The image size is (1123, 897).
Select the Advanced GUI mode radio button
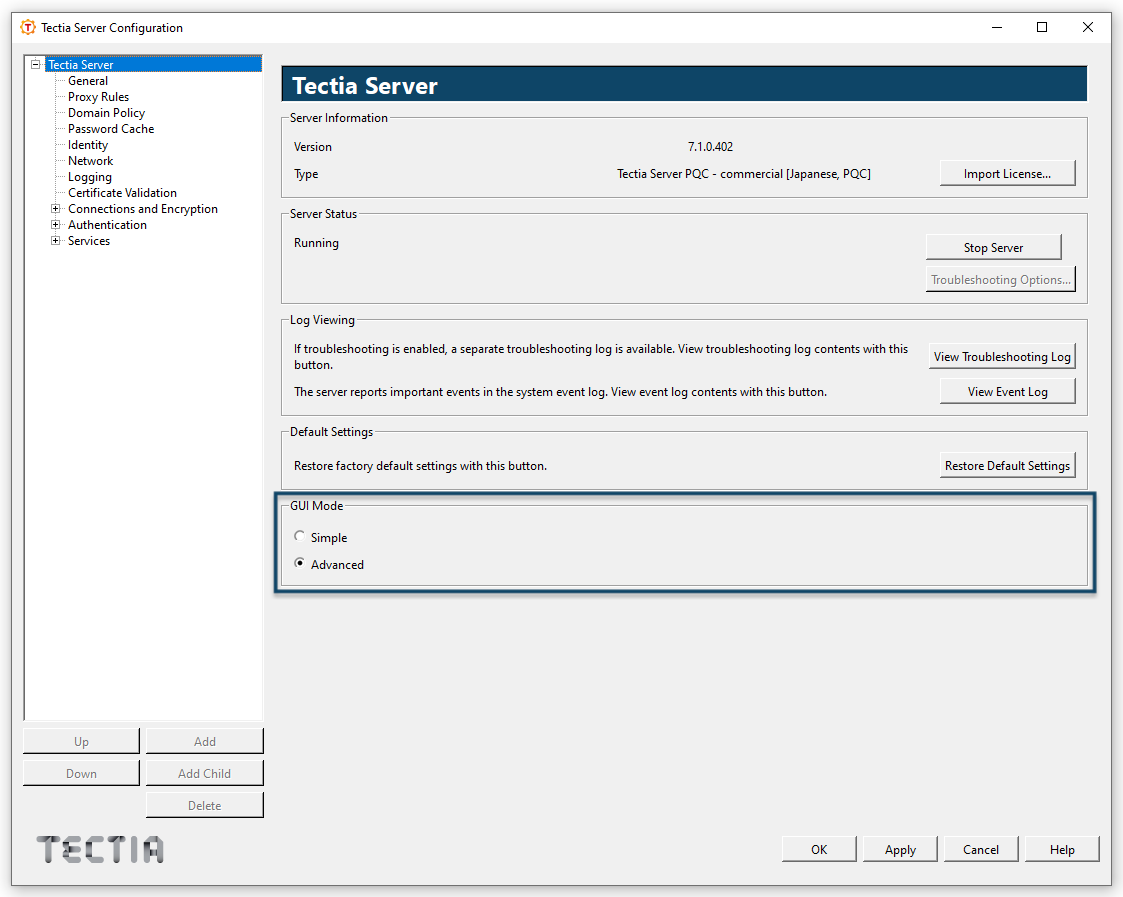[x=299, y=563]
